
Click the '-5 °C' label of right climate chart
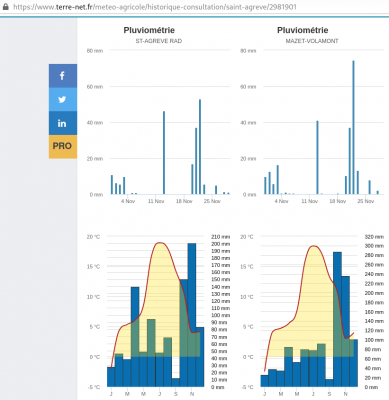[x=247, y=387]
